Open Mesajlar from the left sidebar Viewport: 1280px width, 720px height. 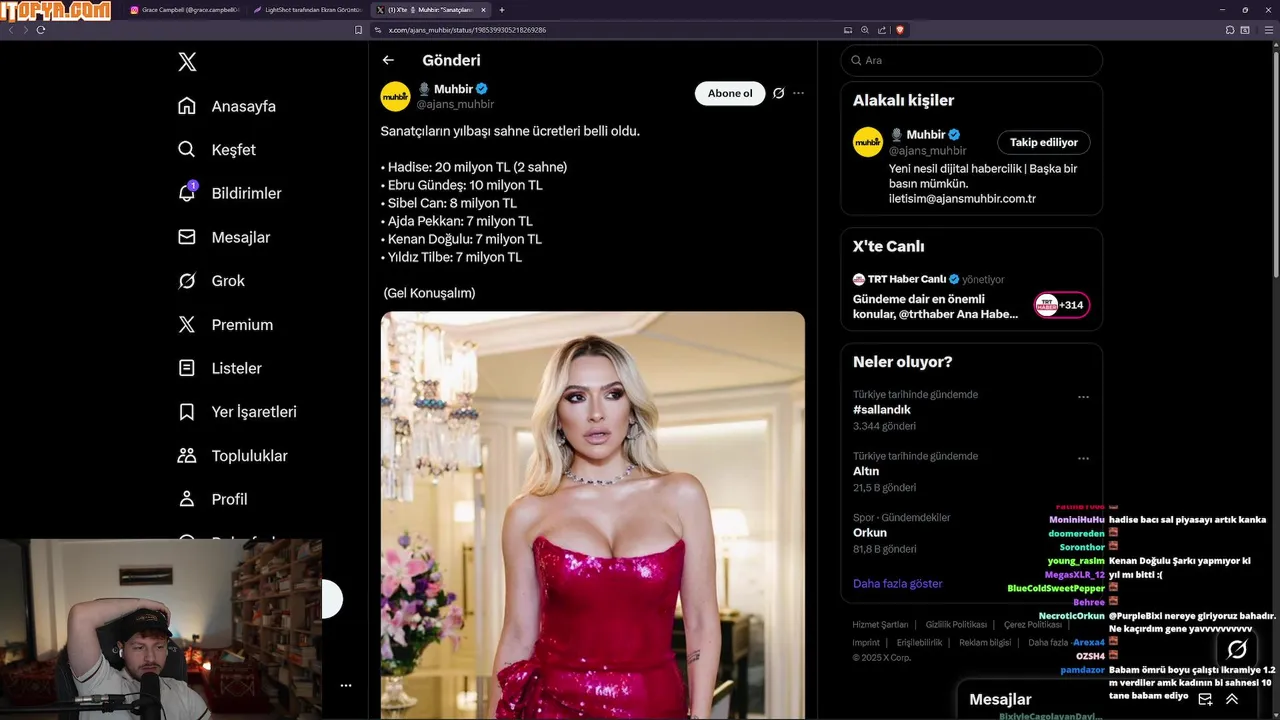223,237
